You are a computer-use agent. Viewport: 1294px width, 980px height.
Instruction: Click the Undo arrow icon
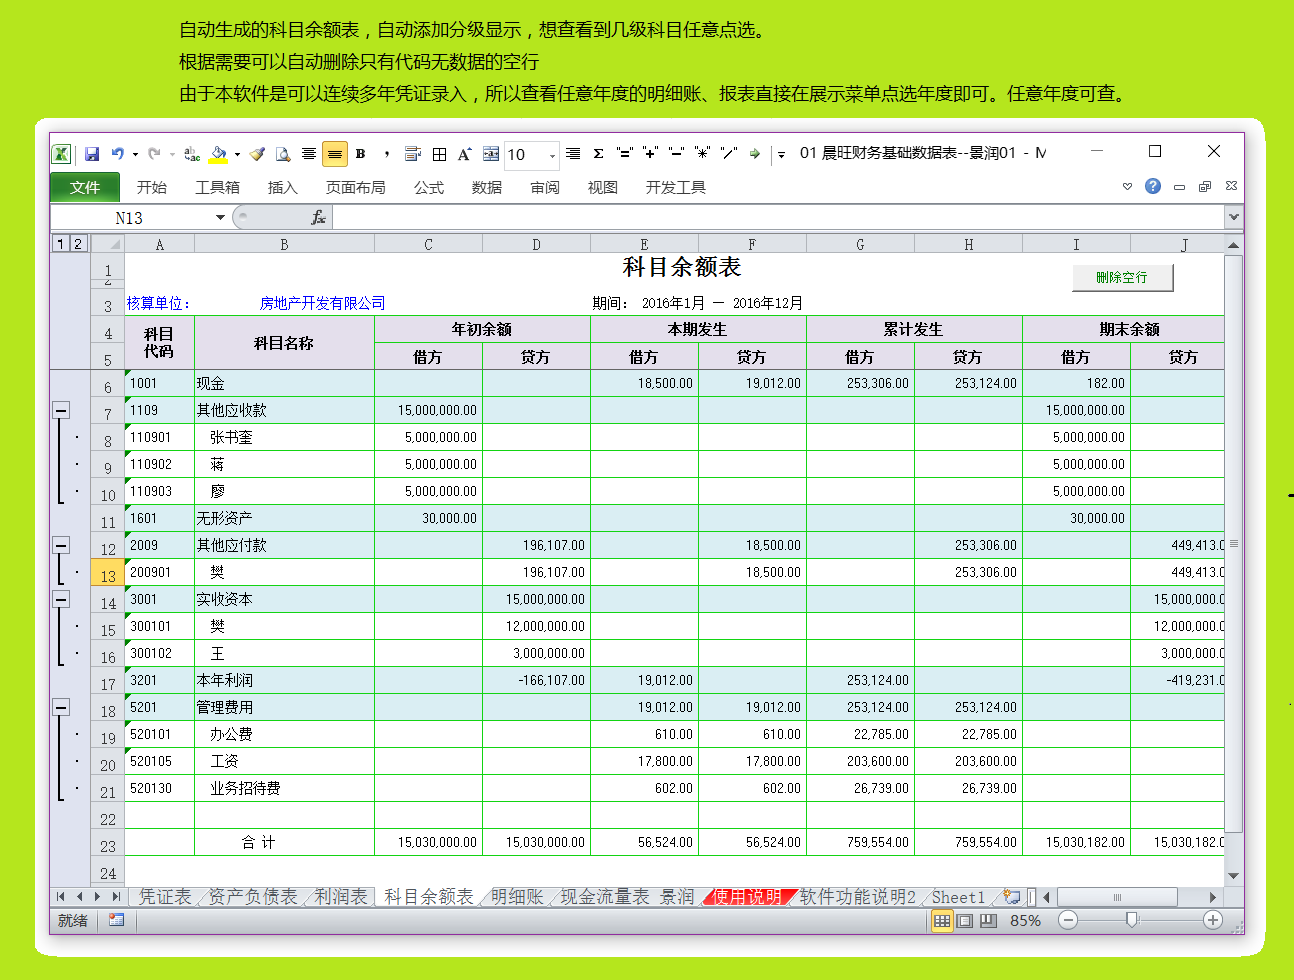(118, 154)
